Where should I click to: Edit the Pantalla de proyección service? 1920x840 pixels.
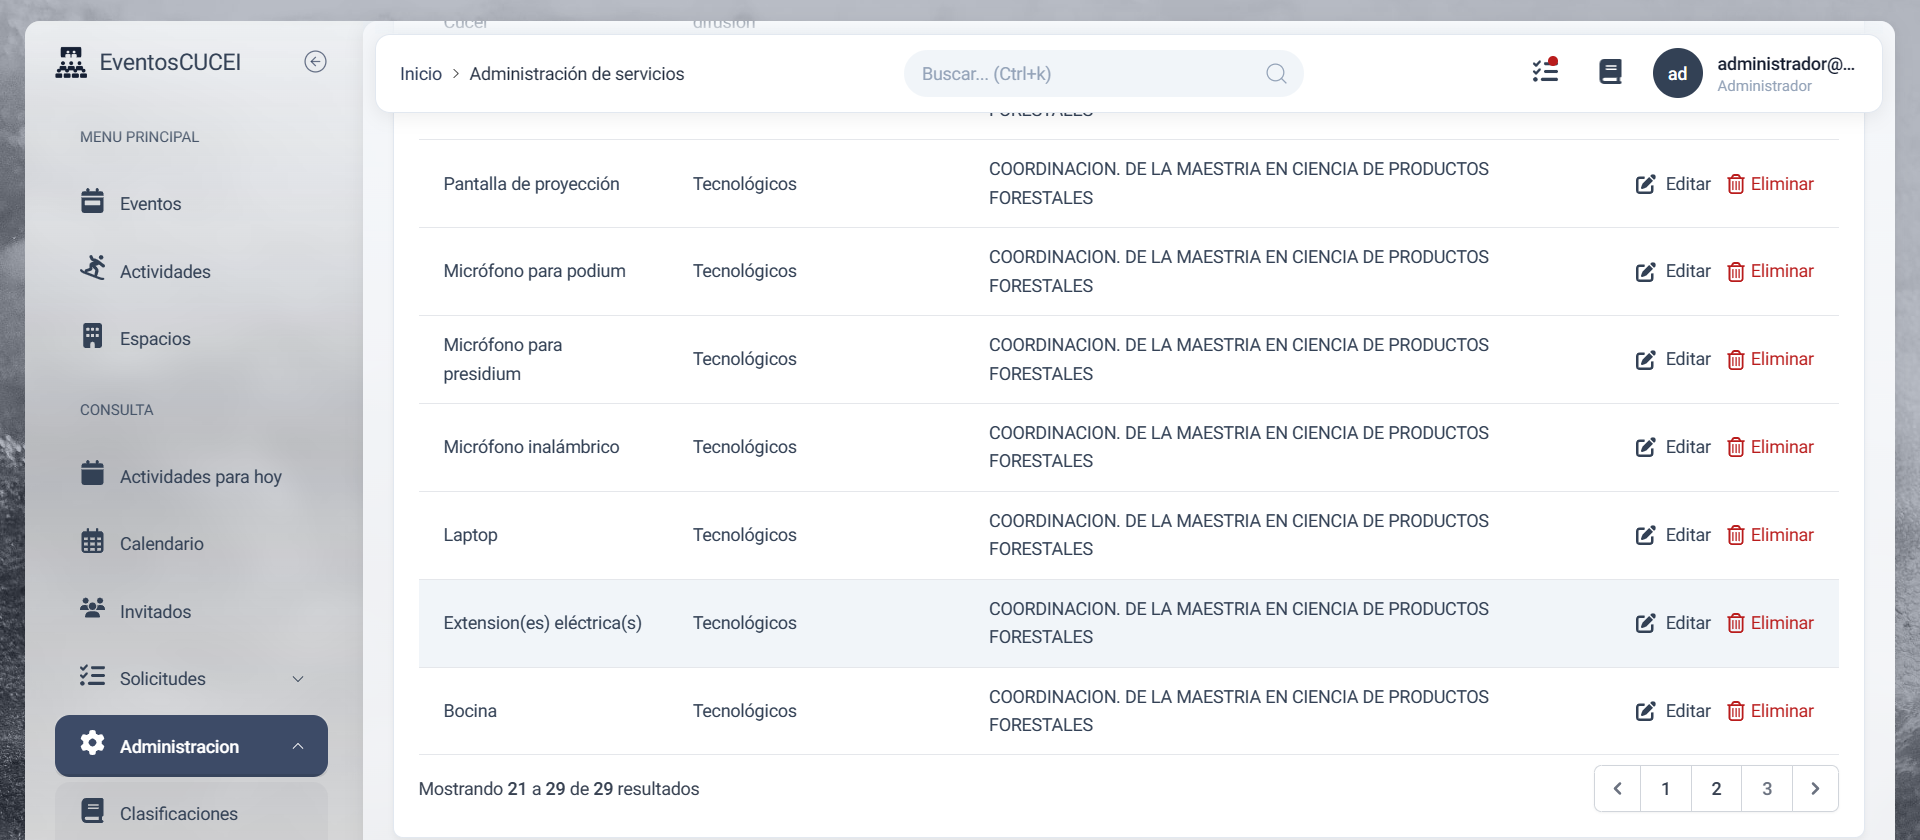(1673, 184)
